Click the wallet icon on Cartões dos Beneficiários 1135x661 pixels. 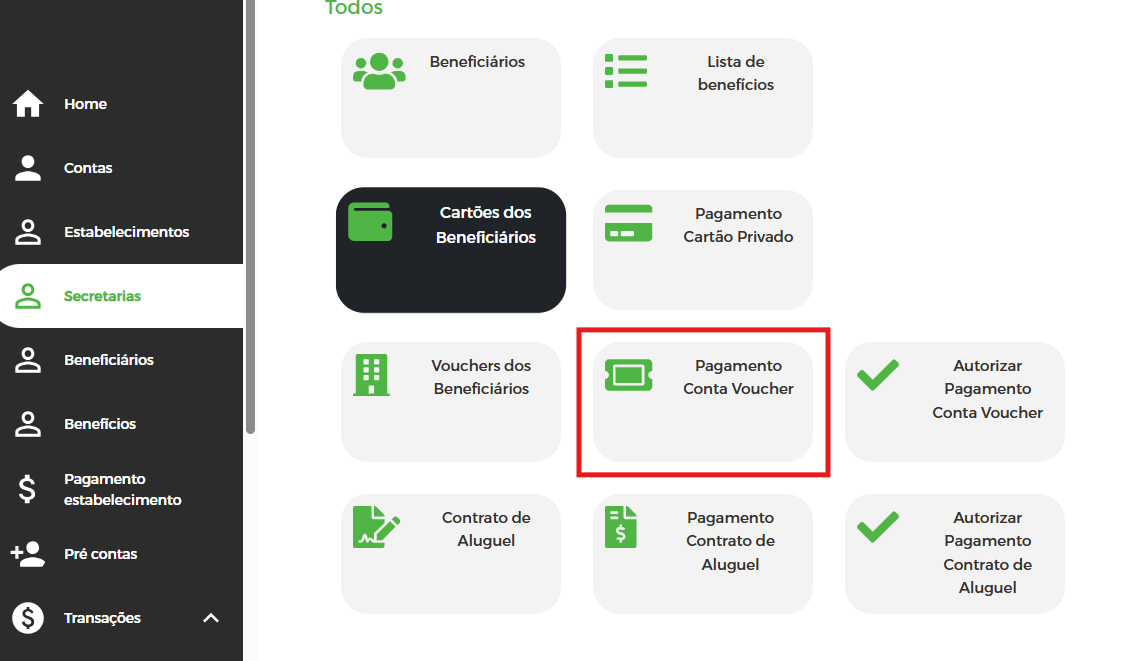(x=370, y=222)
